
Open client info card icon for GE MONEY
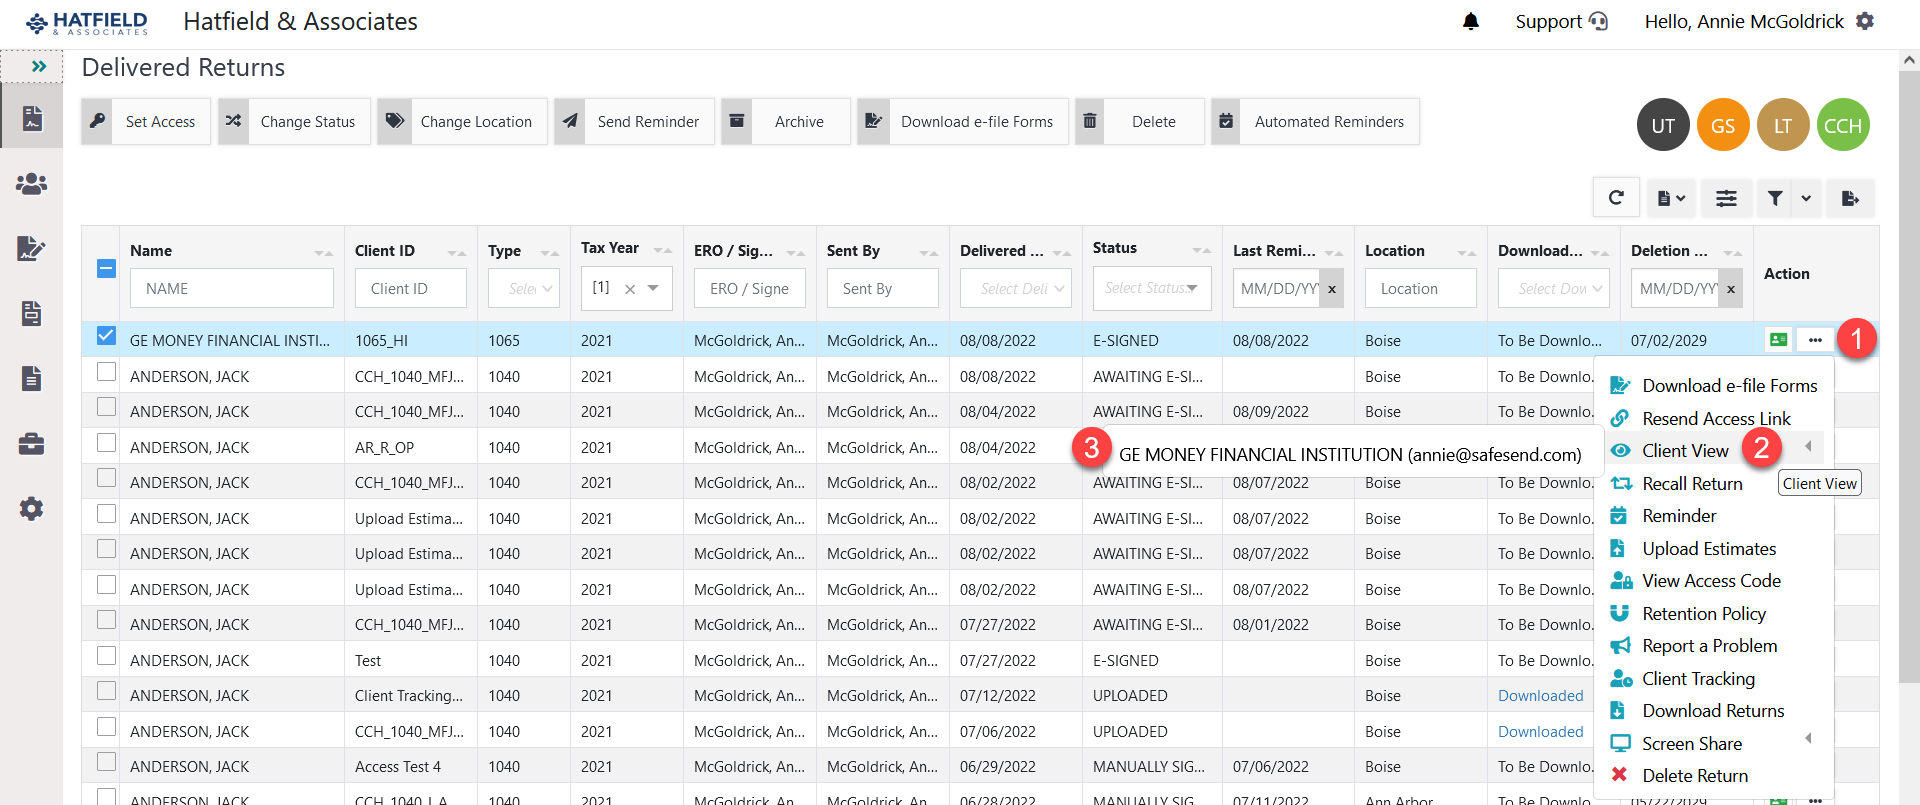1778,340
